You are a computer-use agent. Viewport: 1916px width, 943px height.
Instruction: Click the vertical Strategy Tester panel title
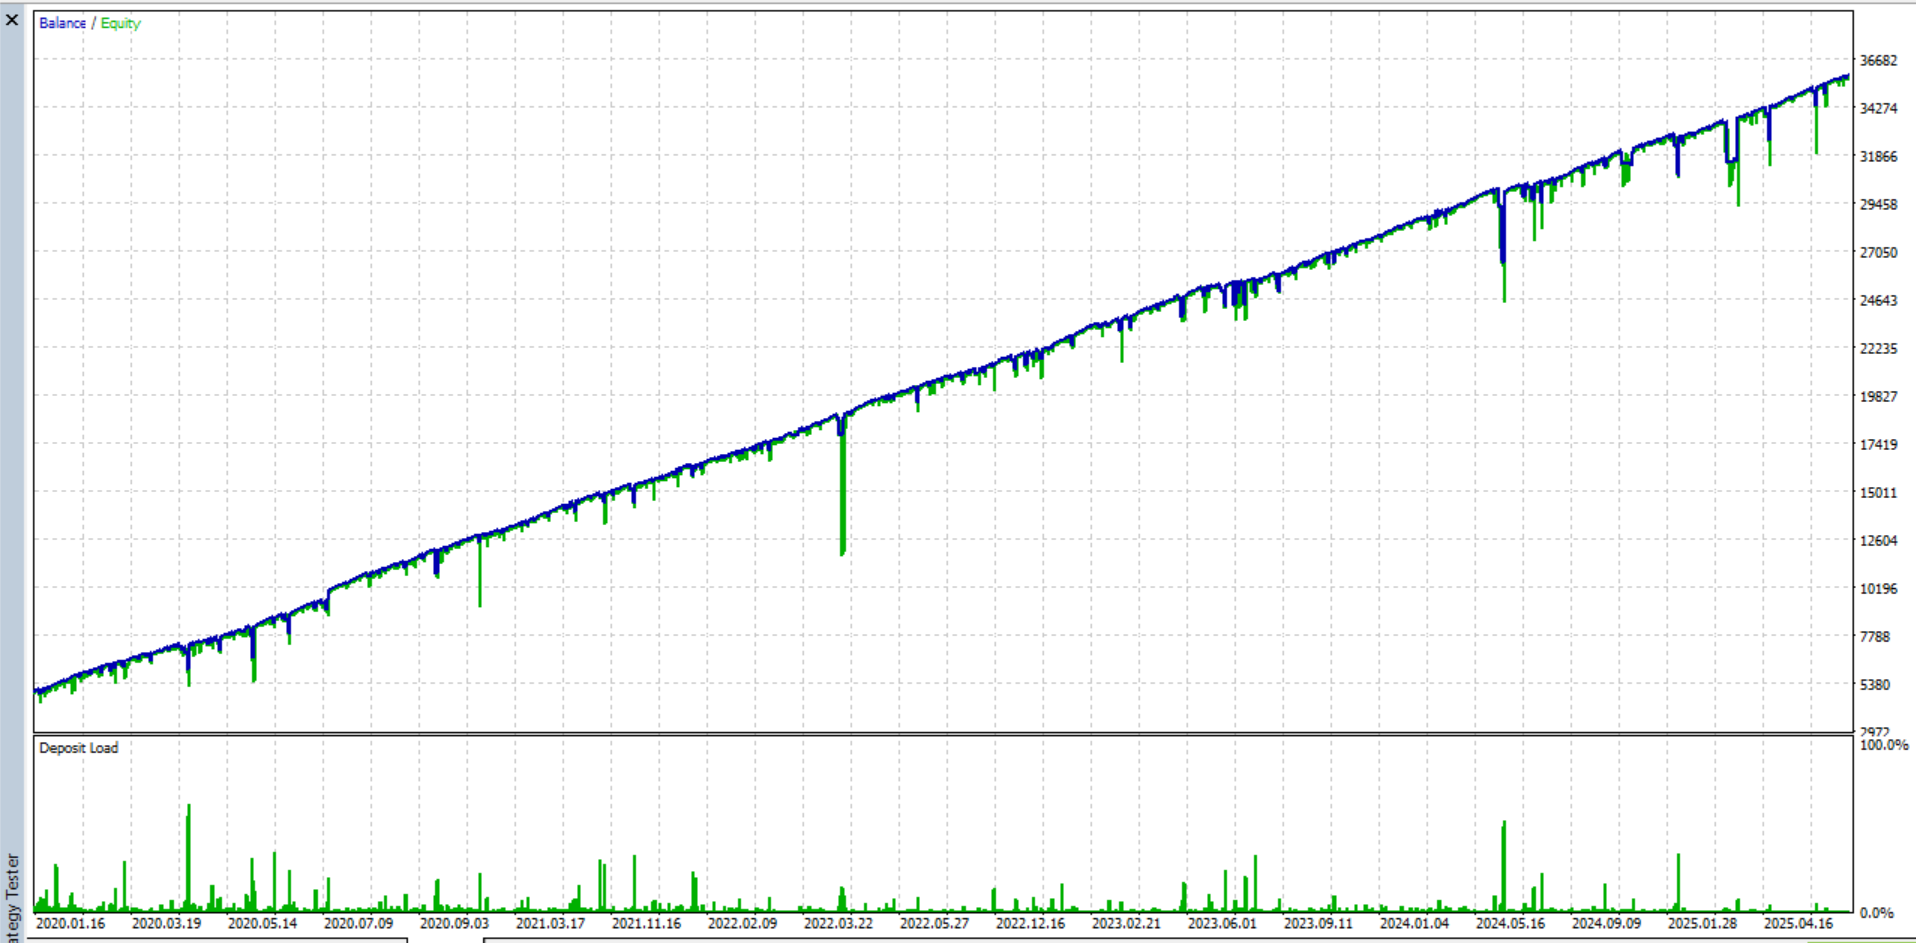click(x=12, y=895)
